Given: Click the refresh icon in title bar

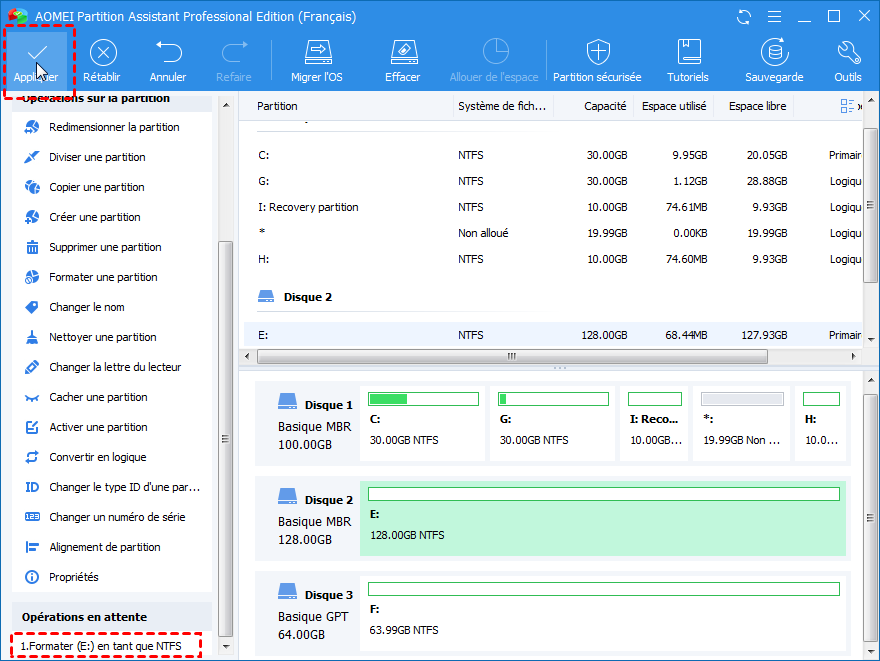Looking at the screenshot, I should pyautogui.click(x=744, y=17).
